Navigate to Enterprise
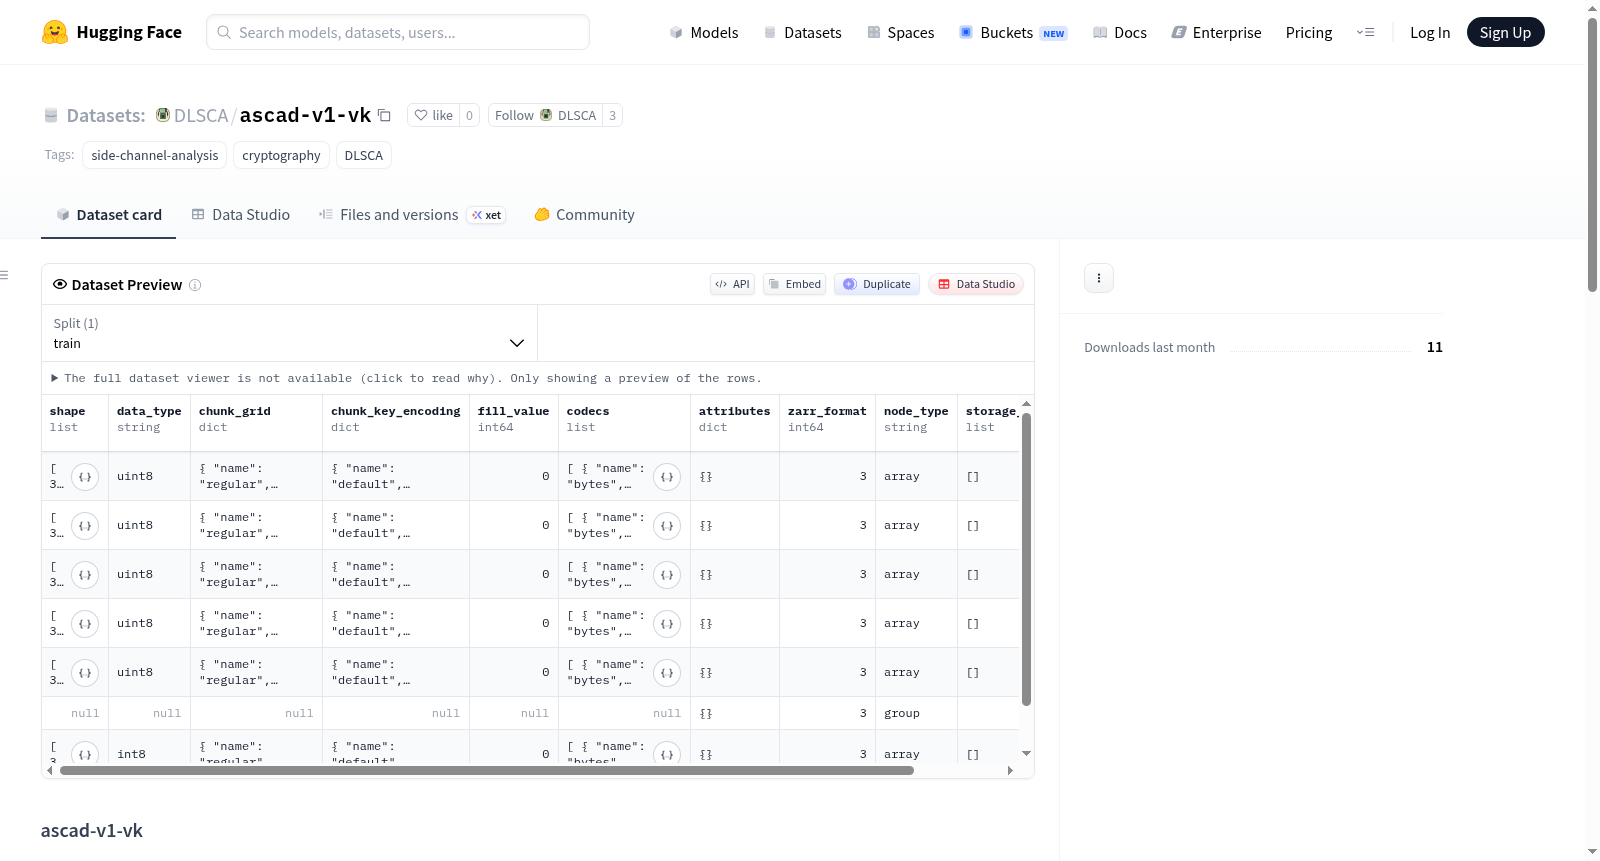The width and height of the screenshot is (1600, 861). click(x=1216, y=32)
